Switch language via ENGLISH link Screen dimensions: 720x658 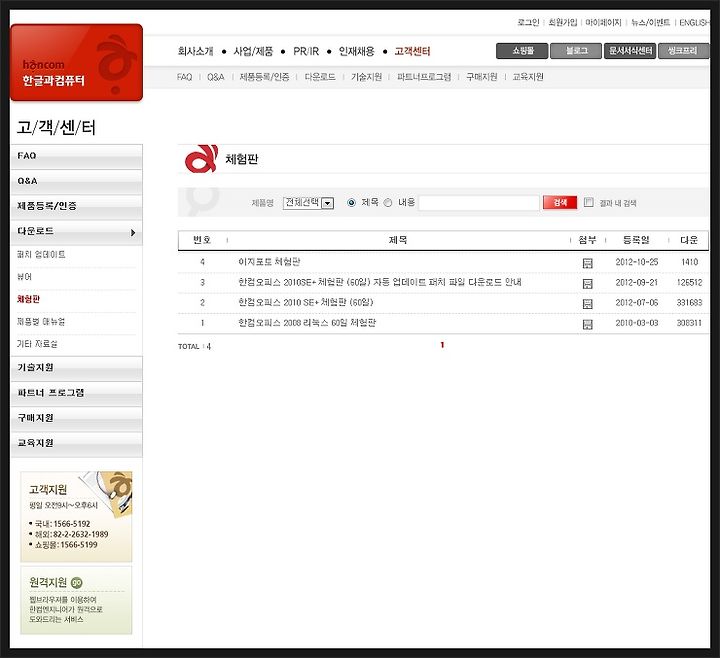[694, 22]
